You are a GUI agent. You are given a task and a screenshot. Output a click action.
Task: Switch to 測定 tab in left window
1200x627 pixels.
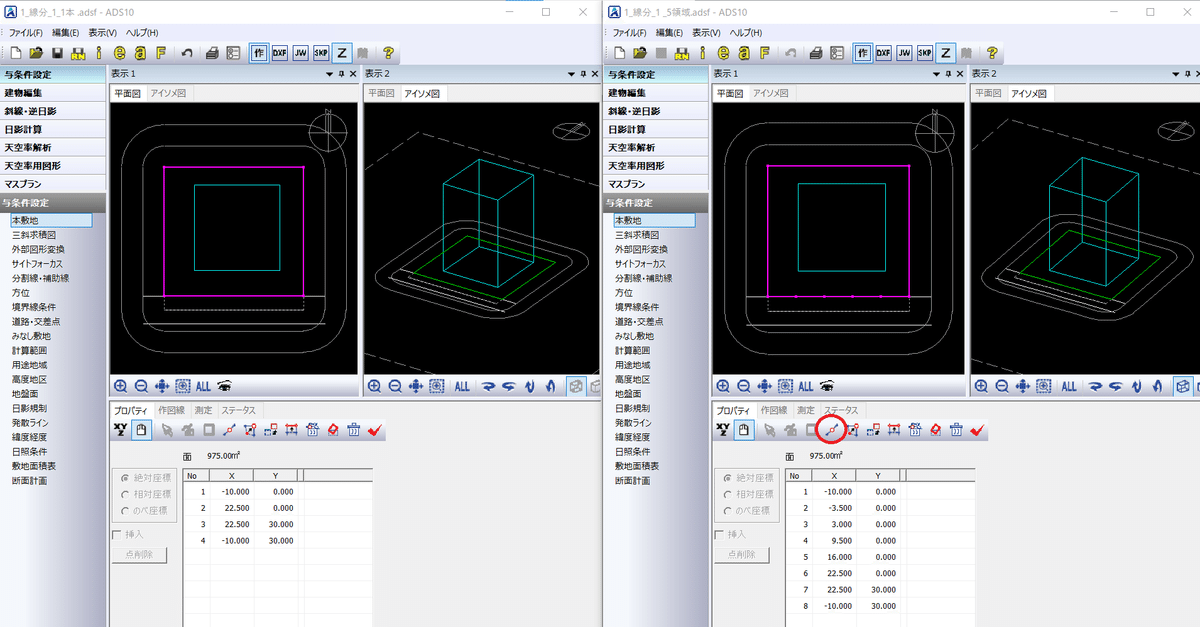[x=205, y=410]
